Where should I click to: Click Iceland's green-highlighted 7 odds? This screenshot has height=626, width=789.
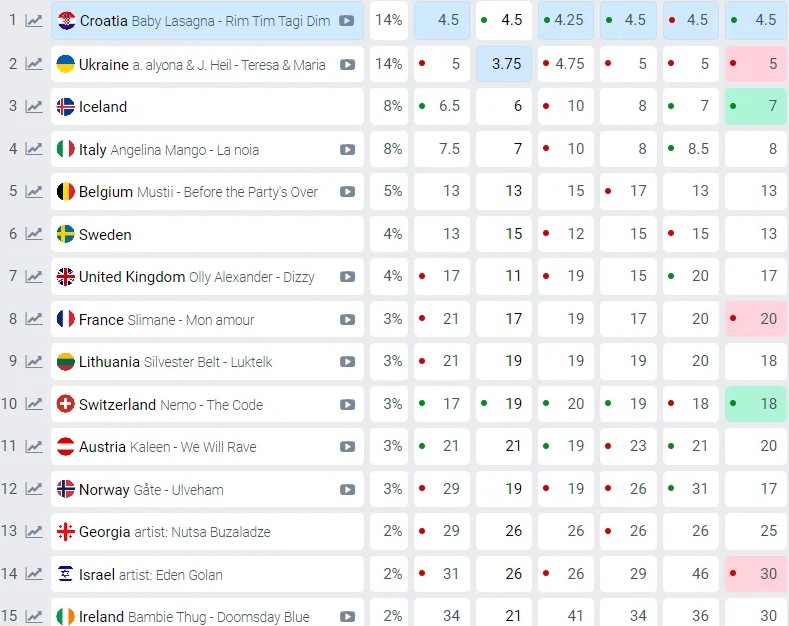pyautogui.click(x=755, y=106)
